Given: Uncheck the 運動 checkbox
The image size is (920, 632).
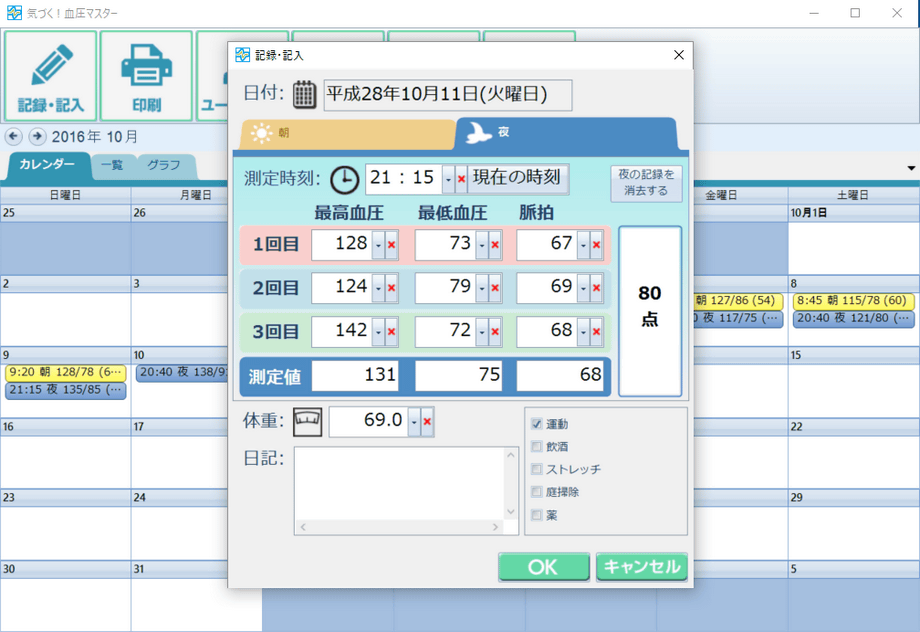Looking at the screenshot, I should point(537,424).
